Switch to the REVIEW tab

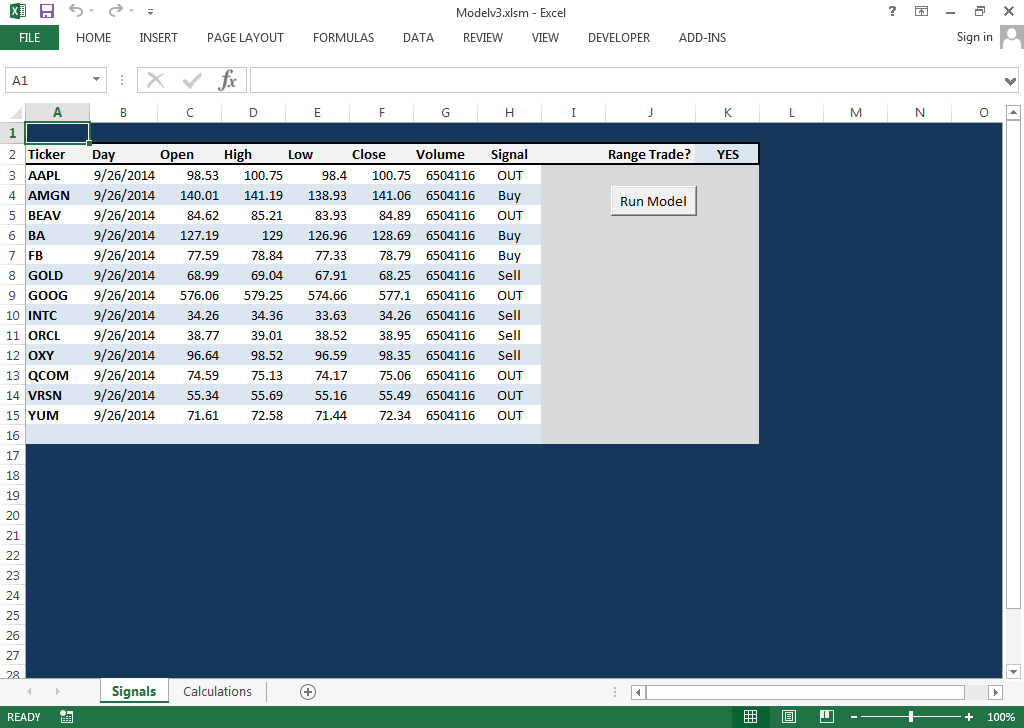coord(483,38)
